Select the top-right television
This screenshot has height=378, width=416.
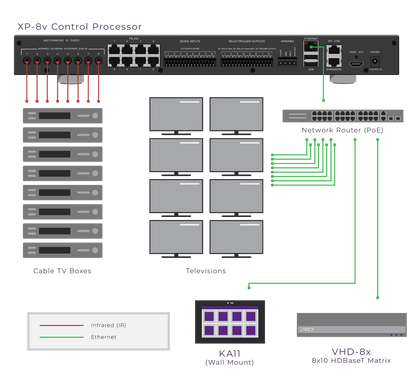click(236, 116)
